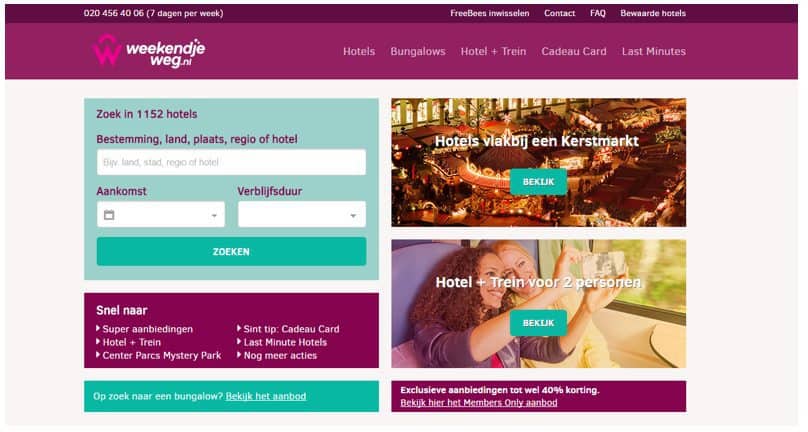Click the calendar icon in Aankomst field
Viewport: 808px width, 432px height.
[109, 215]
